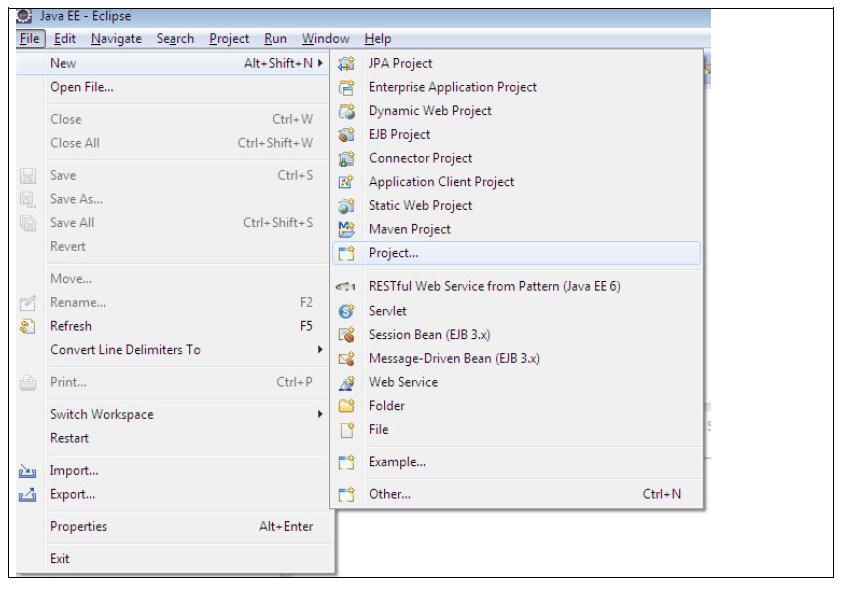The image size is (849, 589).
Task: Expand Convert Line Delimiters To submenu
Action: click(x=320, y=350)
